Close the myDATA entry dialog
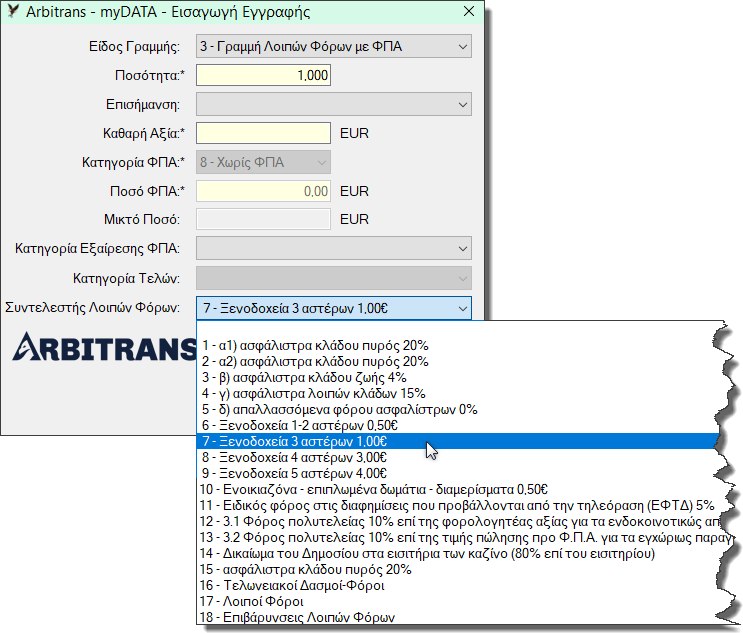The image size is (743, 633). (469, 11)
